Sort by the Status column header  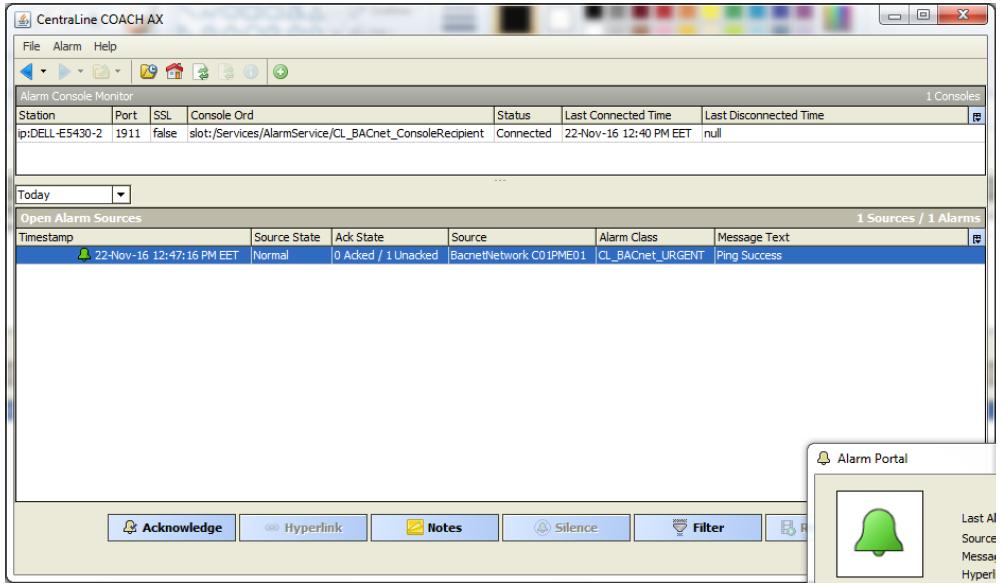tap(528, 115)
